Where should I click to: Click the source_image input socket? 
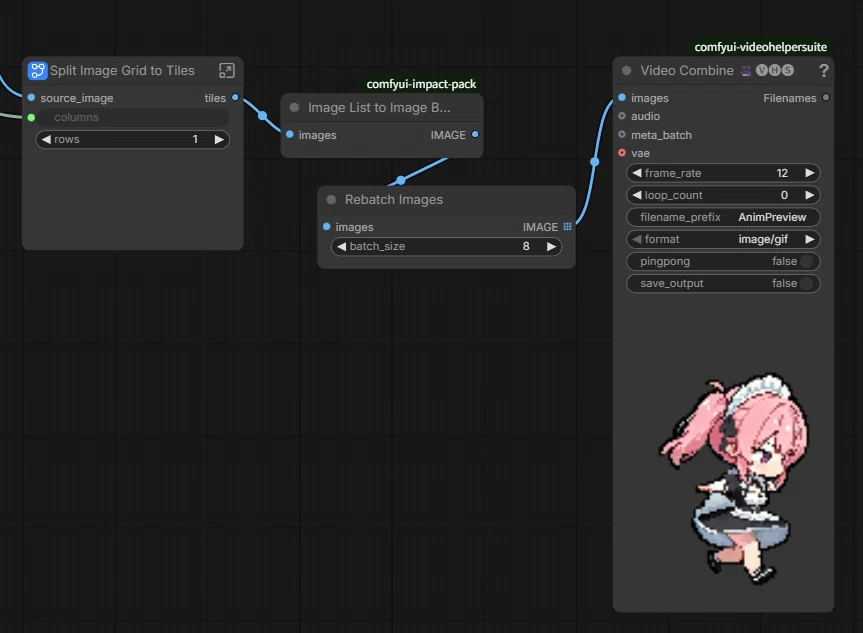click(31, 97)
